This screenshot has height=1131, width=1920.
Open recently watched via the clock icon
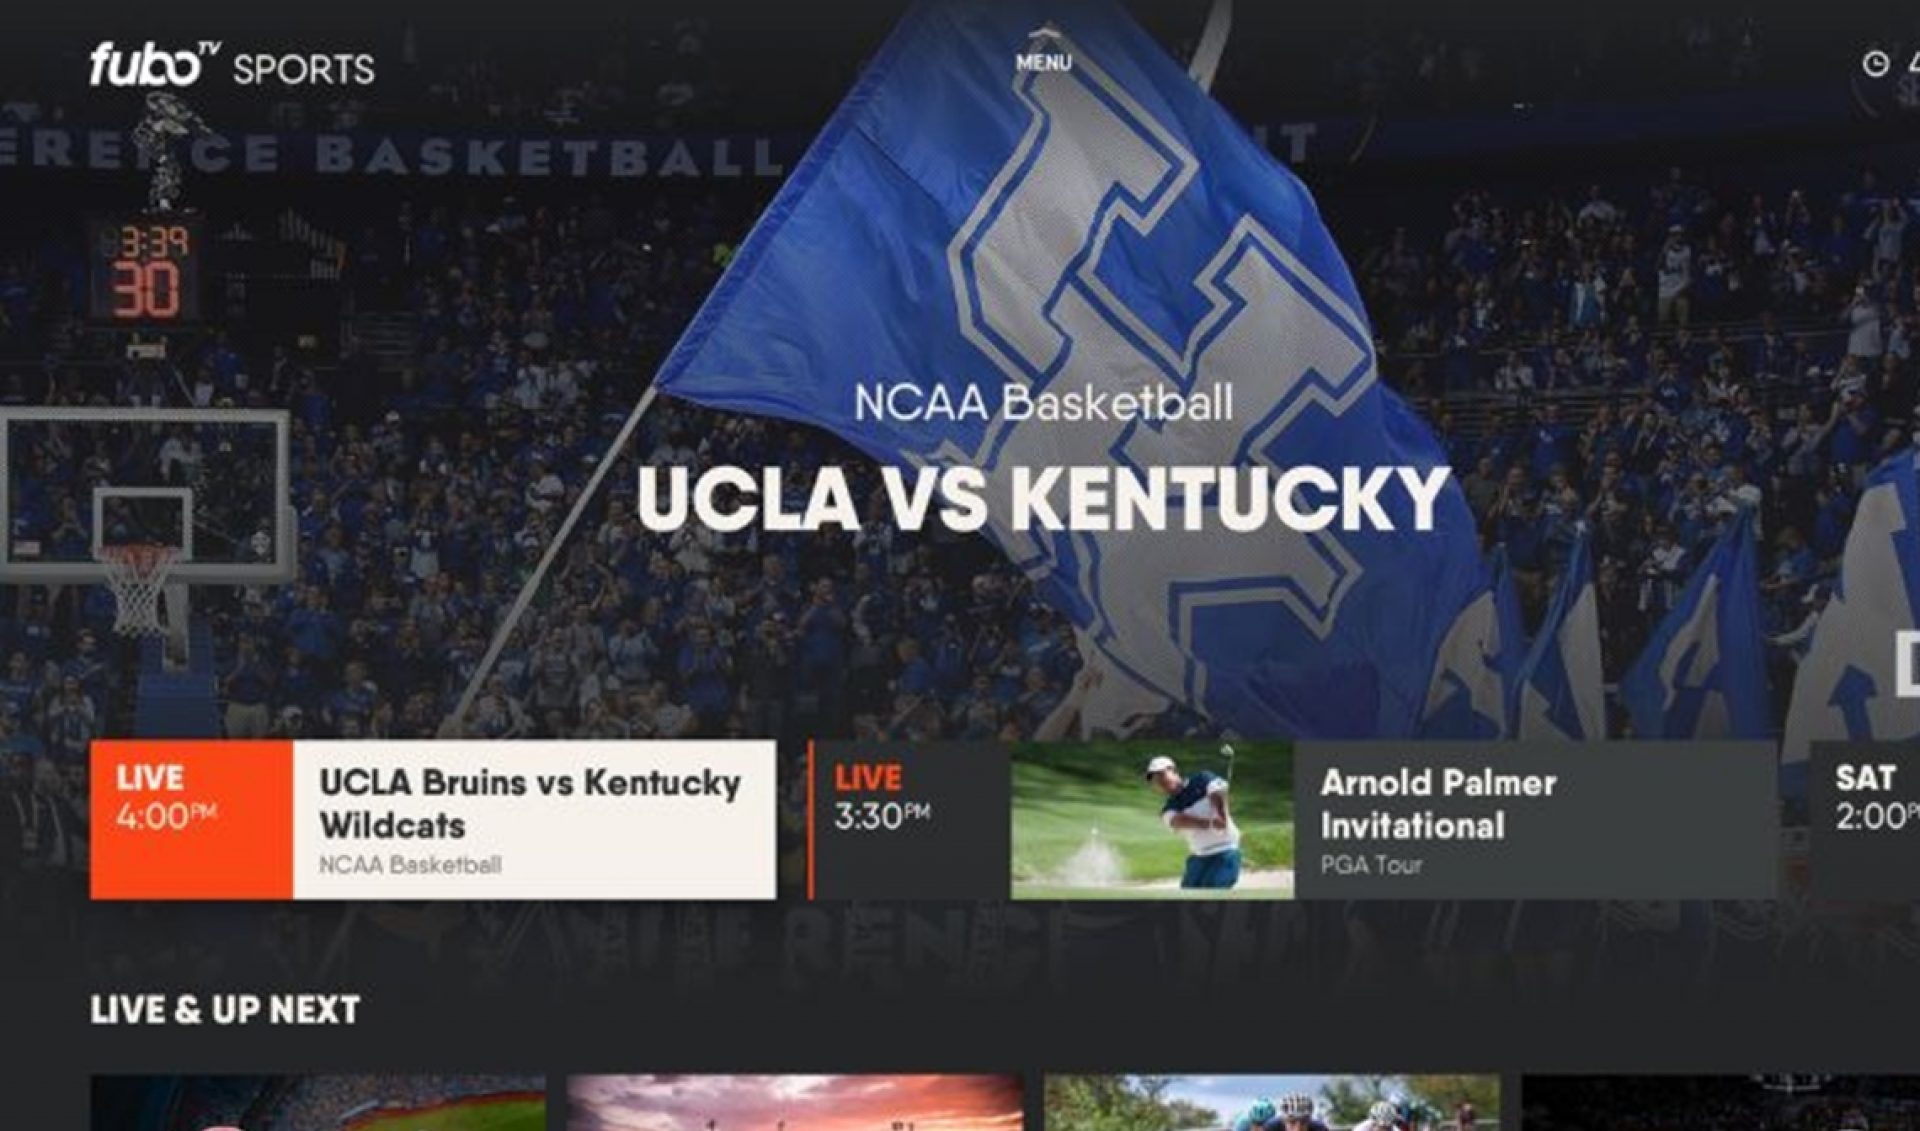(x=1875, y=62)
